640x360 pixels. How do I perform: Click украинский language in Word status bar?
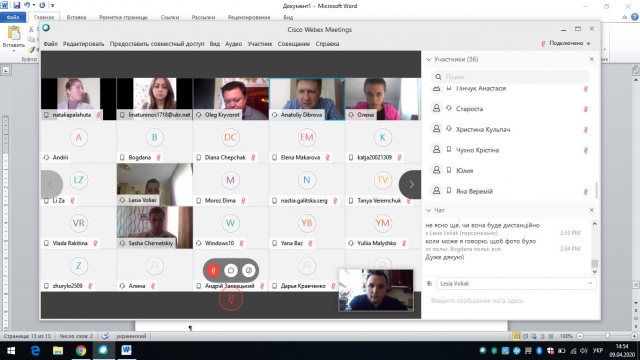click(x=131, y=336)
